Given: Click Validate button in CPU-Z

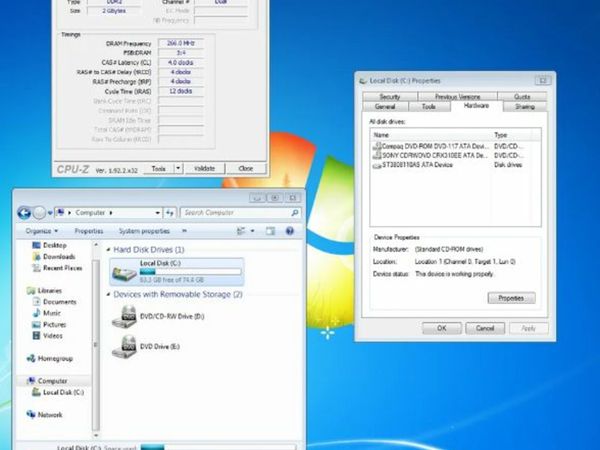Looking at the screenshot, I should [x=205, y=169].
